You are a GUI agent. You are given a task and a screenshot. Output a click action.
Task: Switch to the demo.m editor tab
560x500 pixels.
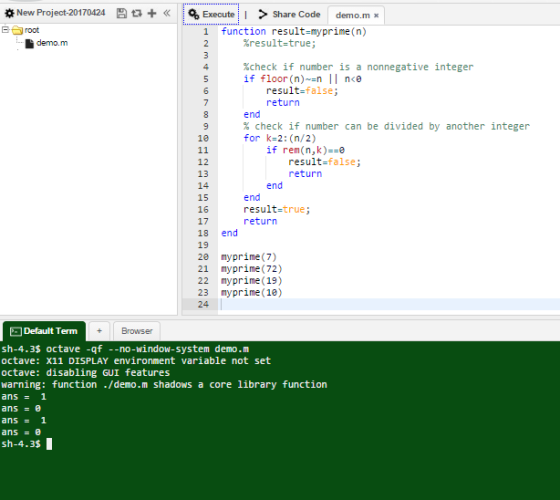[x=352, y=15]
